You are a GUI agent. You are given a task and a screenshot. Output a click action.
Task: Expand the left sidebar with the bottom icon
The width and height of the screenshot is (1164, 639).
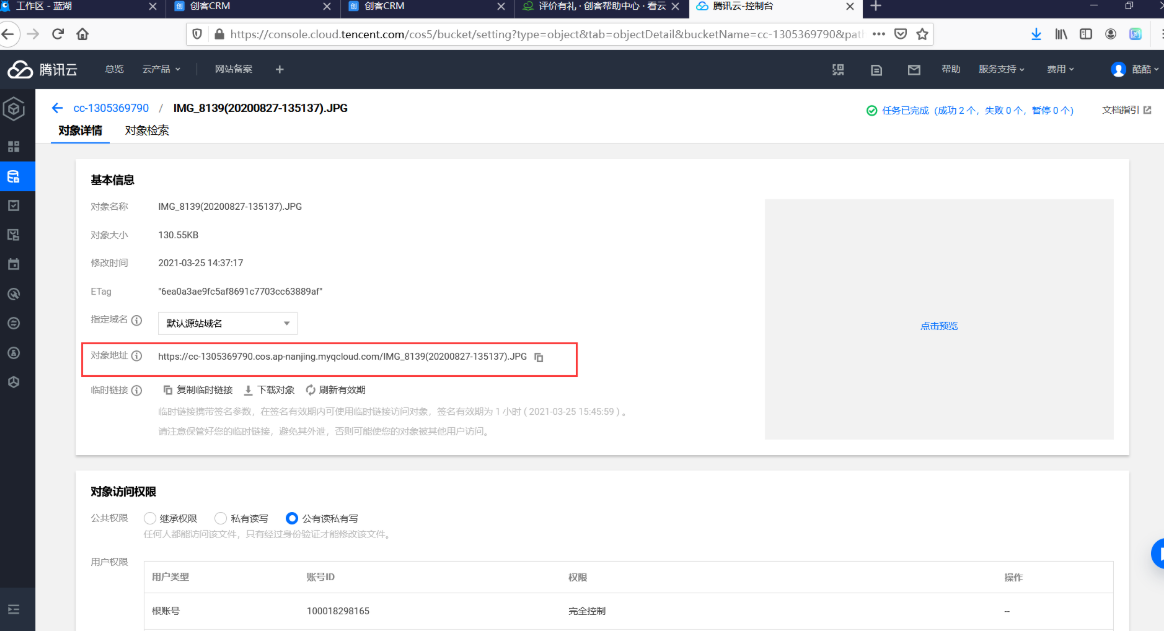pyautogui.click(x=14, y=609)
